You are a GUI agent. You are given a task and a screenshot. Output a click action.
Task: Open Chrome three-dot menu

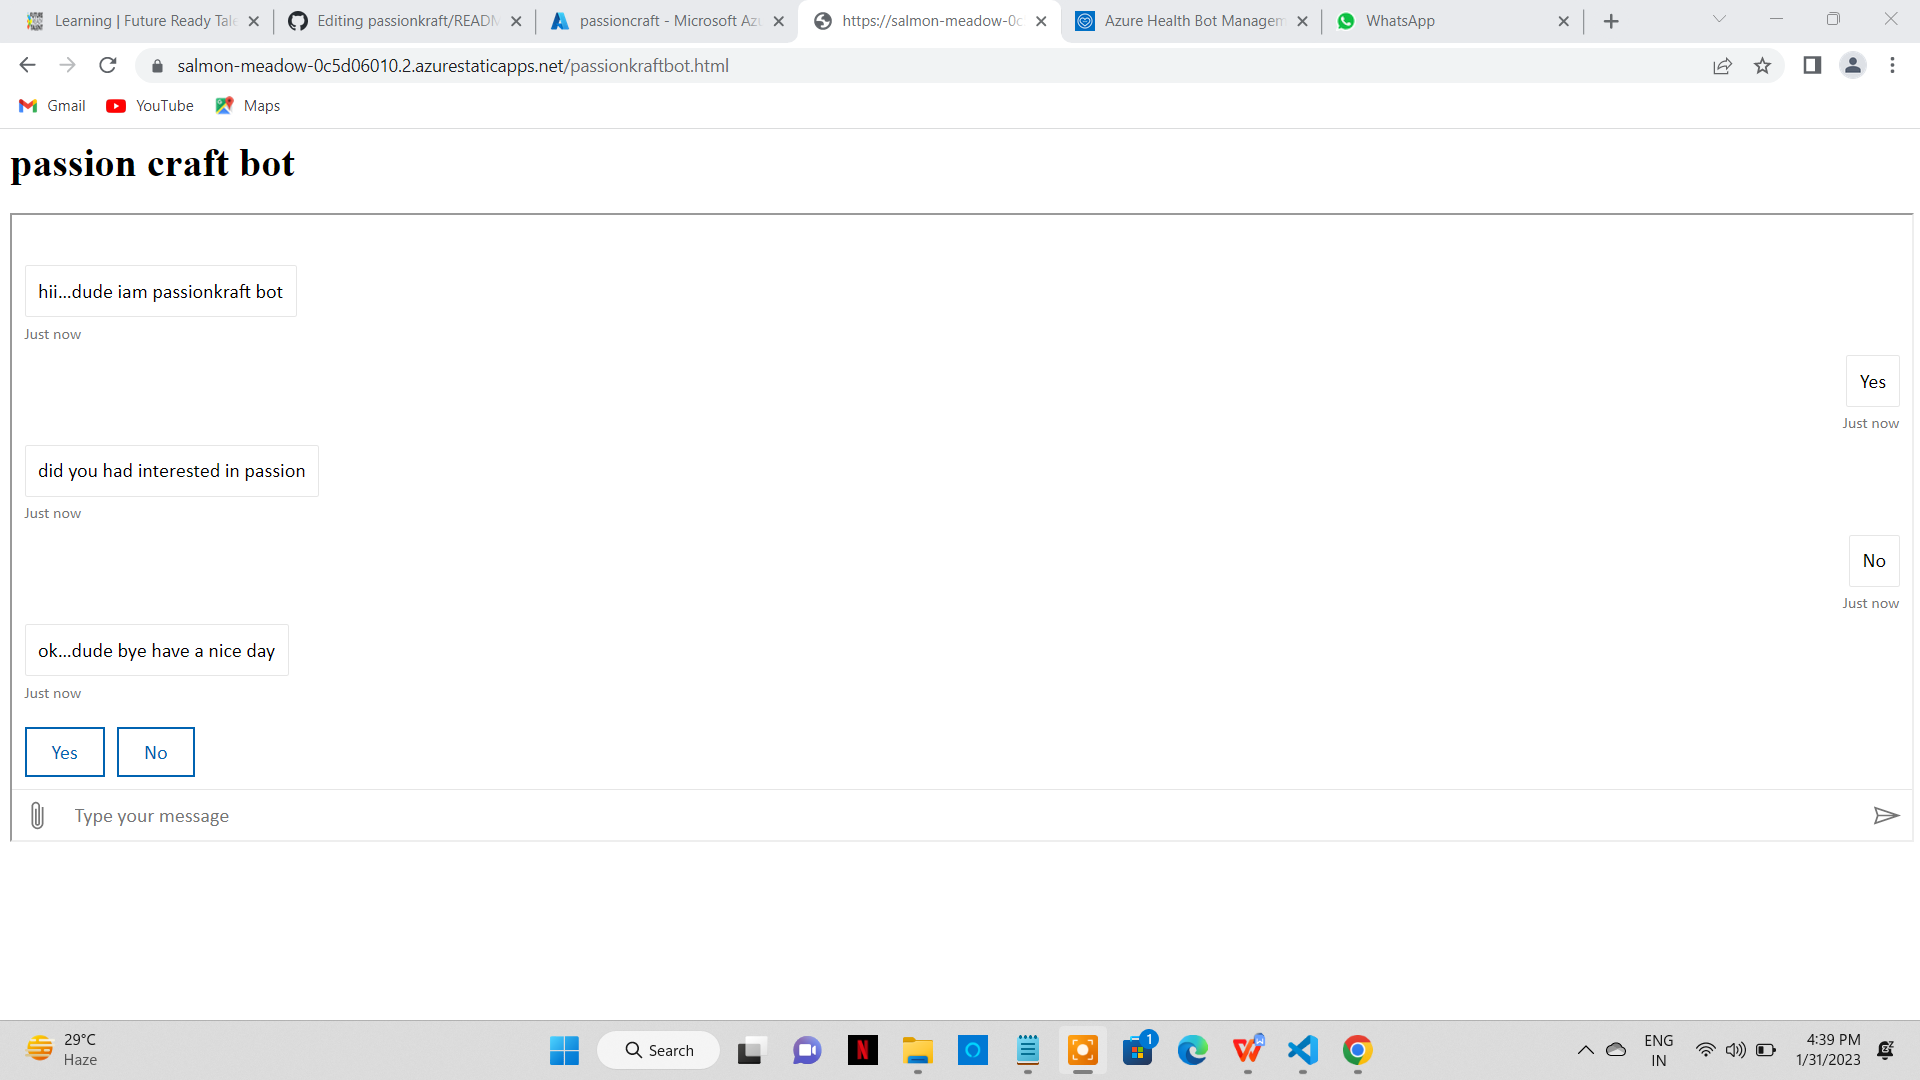click(x=1892, y=66)
